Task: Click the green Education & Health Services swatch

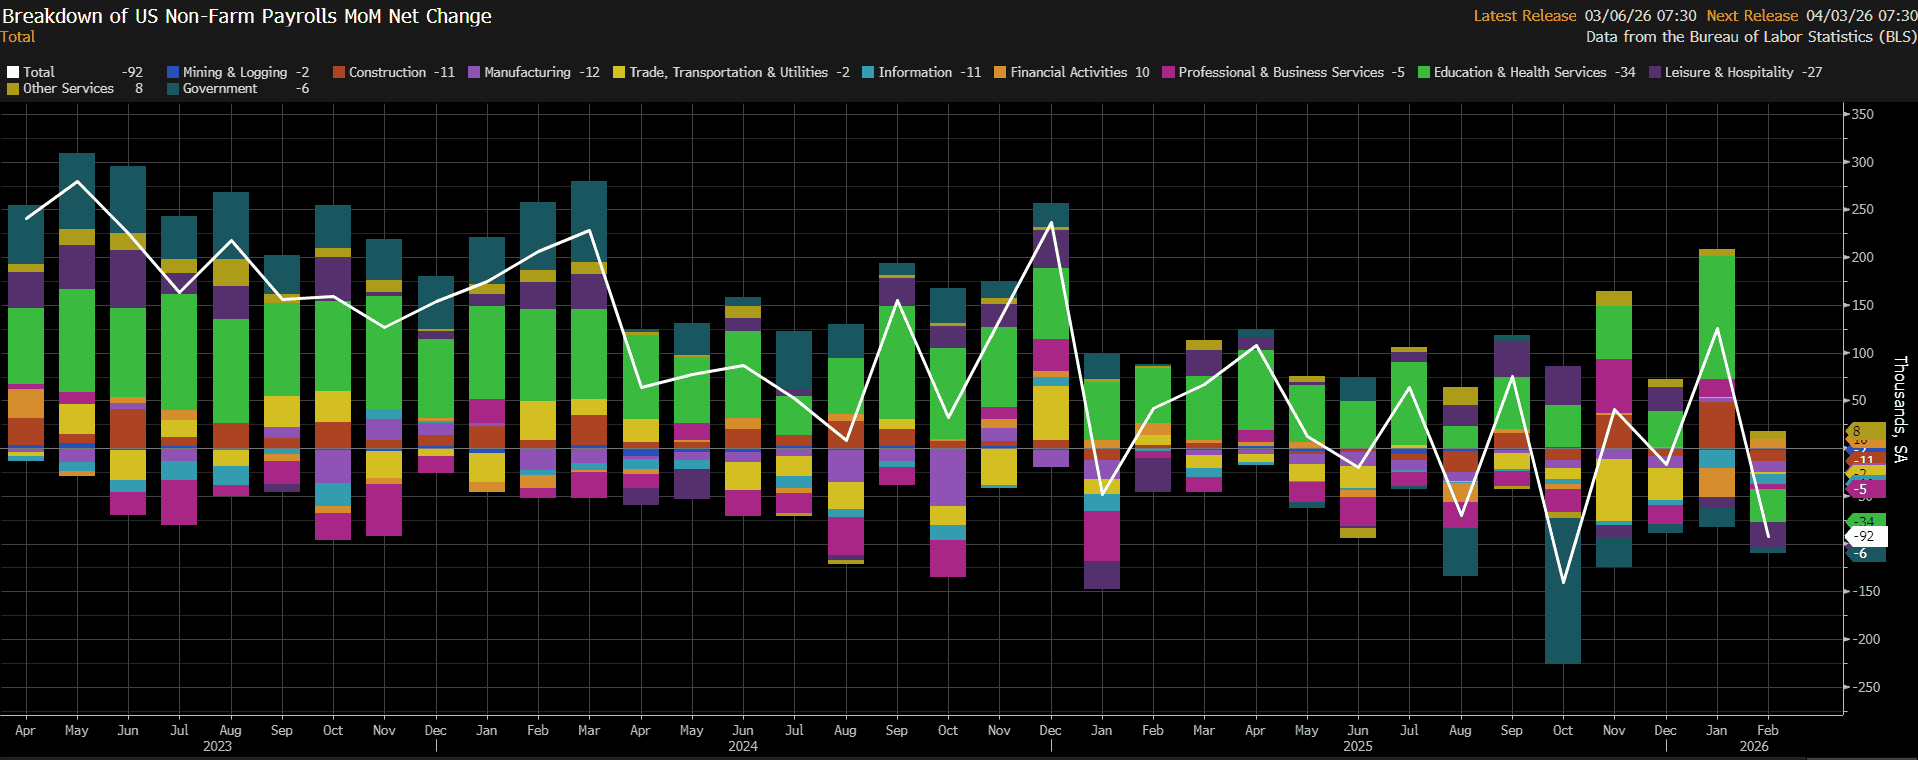Action: coord(1424,72)
